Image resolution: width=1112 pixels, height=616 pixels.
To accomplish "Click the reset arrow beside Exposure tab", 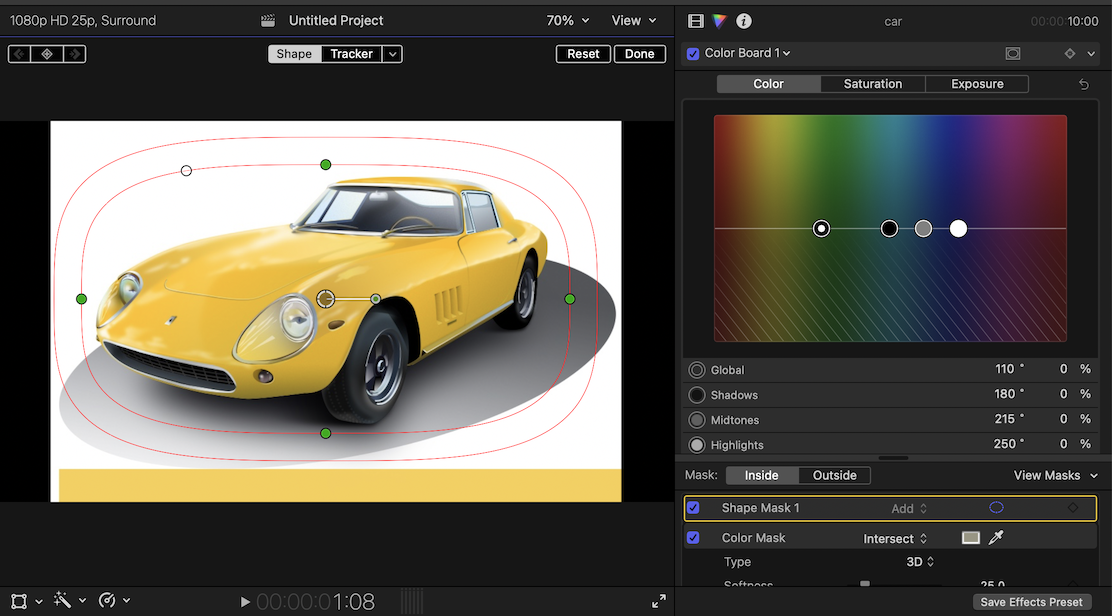I will tap(1083, 85).
